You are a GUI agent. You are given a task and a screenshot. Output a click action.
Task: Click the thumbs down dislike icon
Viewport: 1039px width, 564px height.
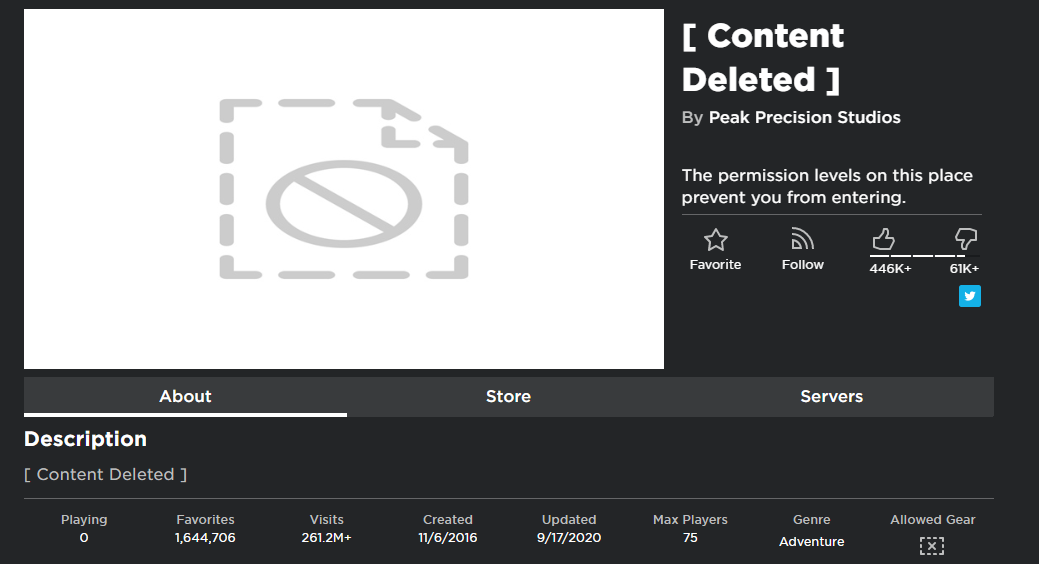point(965,239)
